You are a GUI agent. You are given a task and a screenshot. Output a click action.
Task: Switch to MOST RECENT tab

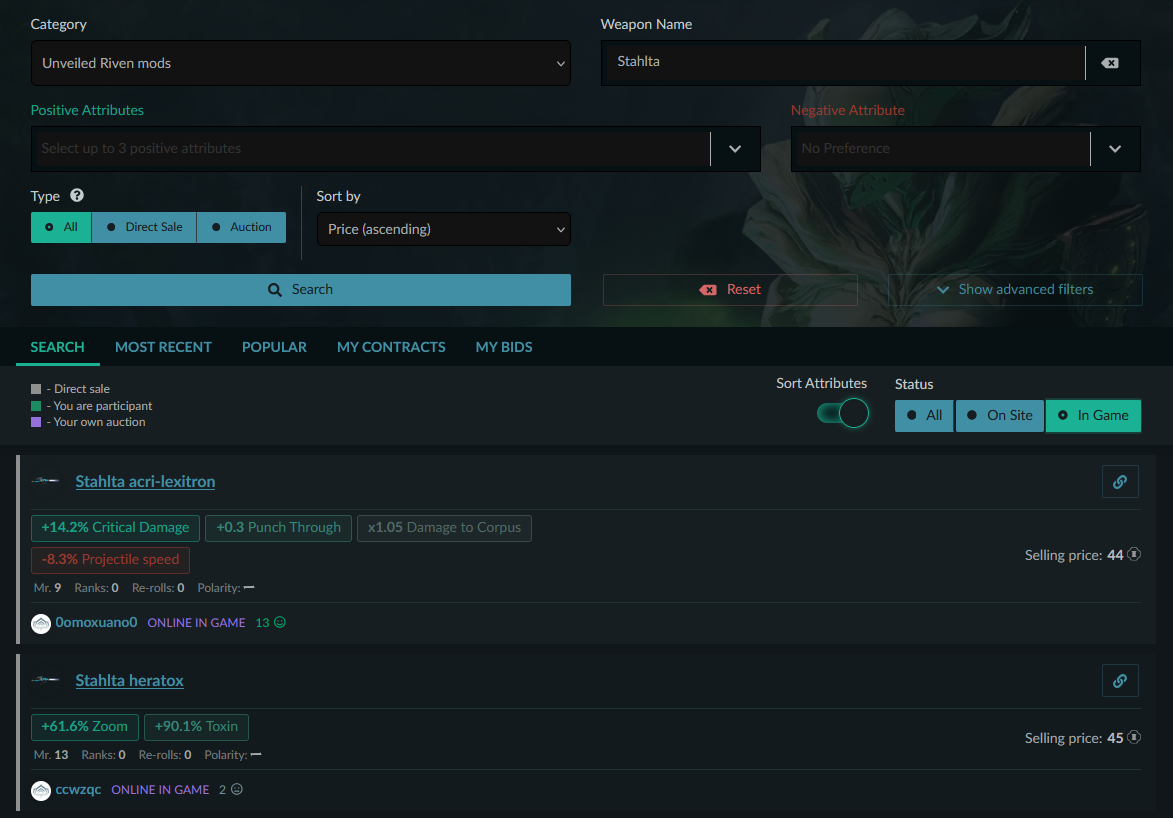pos(163,347)
